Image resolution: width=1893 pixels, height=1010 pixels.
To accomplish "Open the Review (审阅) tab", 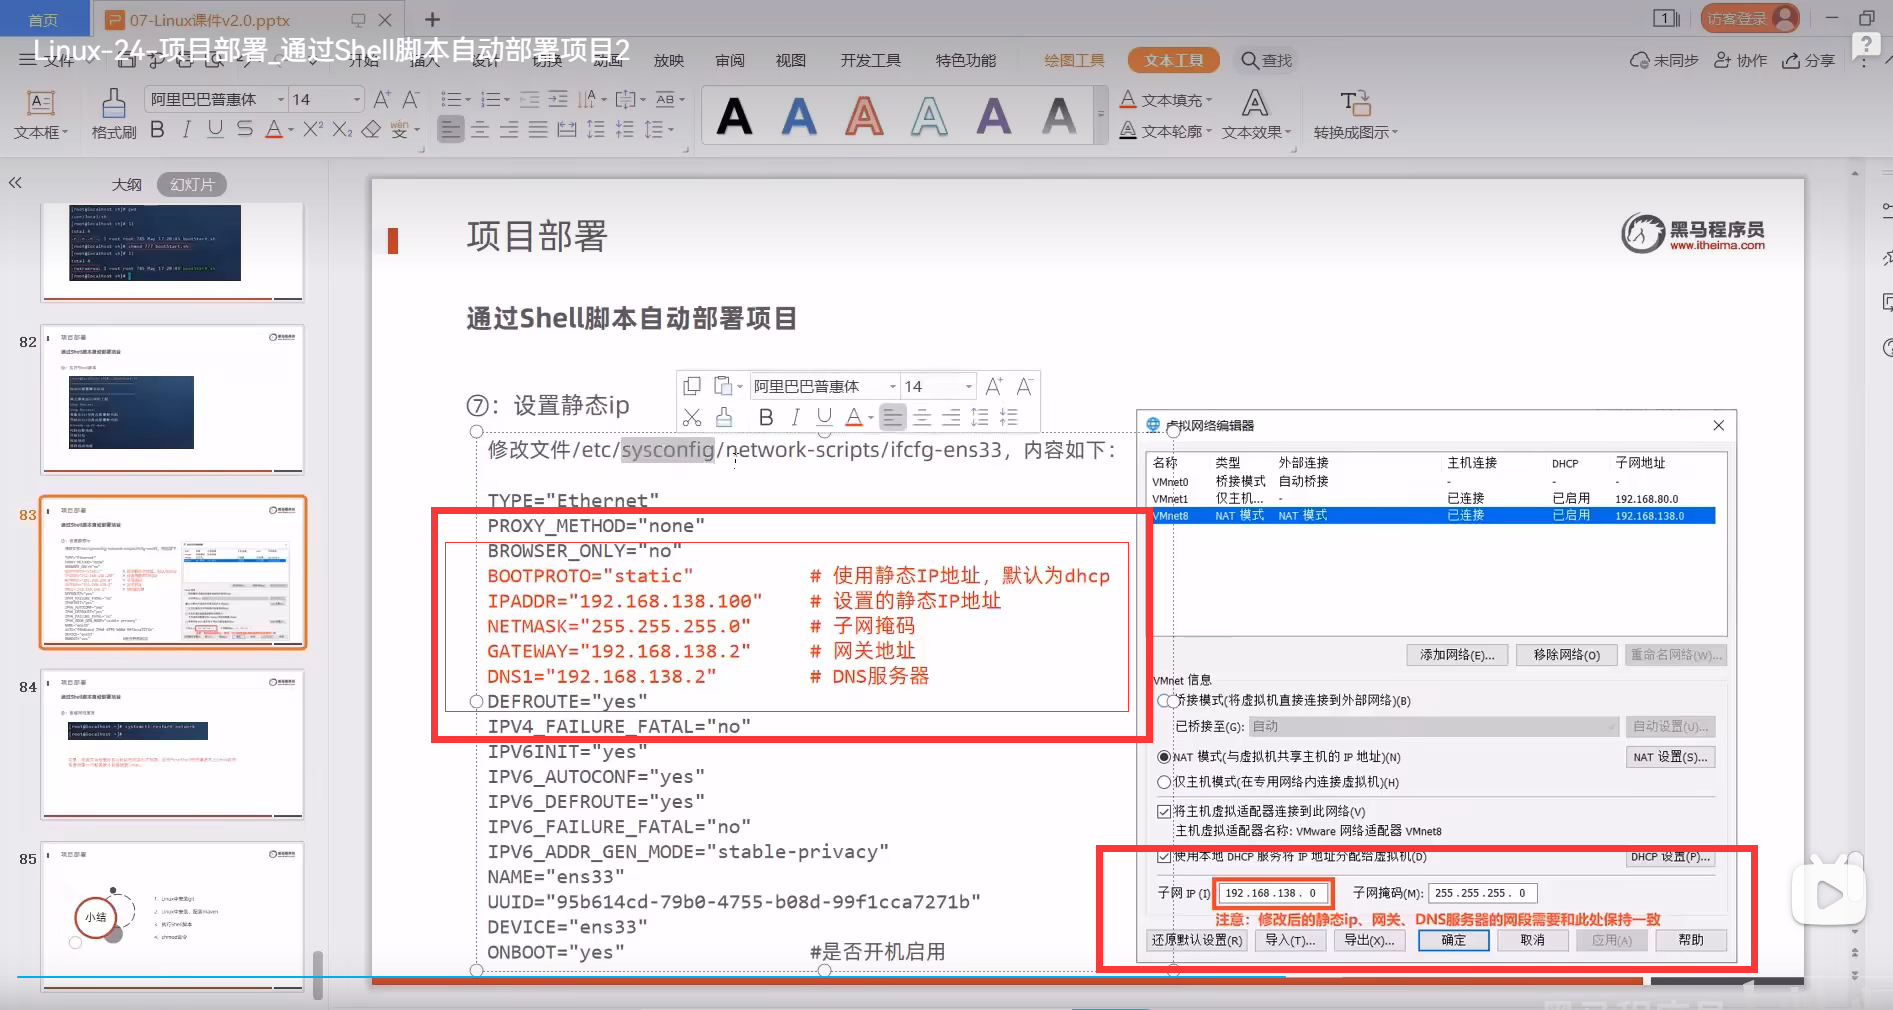I will pyautogui.click(x=730, y=60).
